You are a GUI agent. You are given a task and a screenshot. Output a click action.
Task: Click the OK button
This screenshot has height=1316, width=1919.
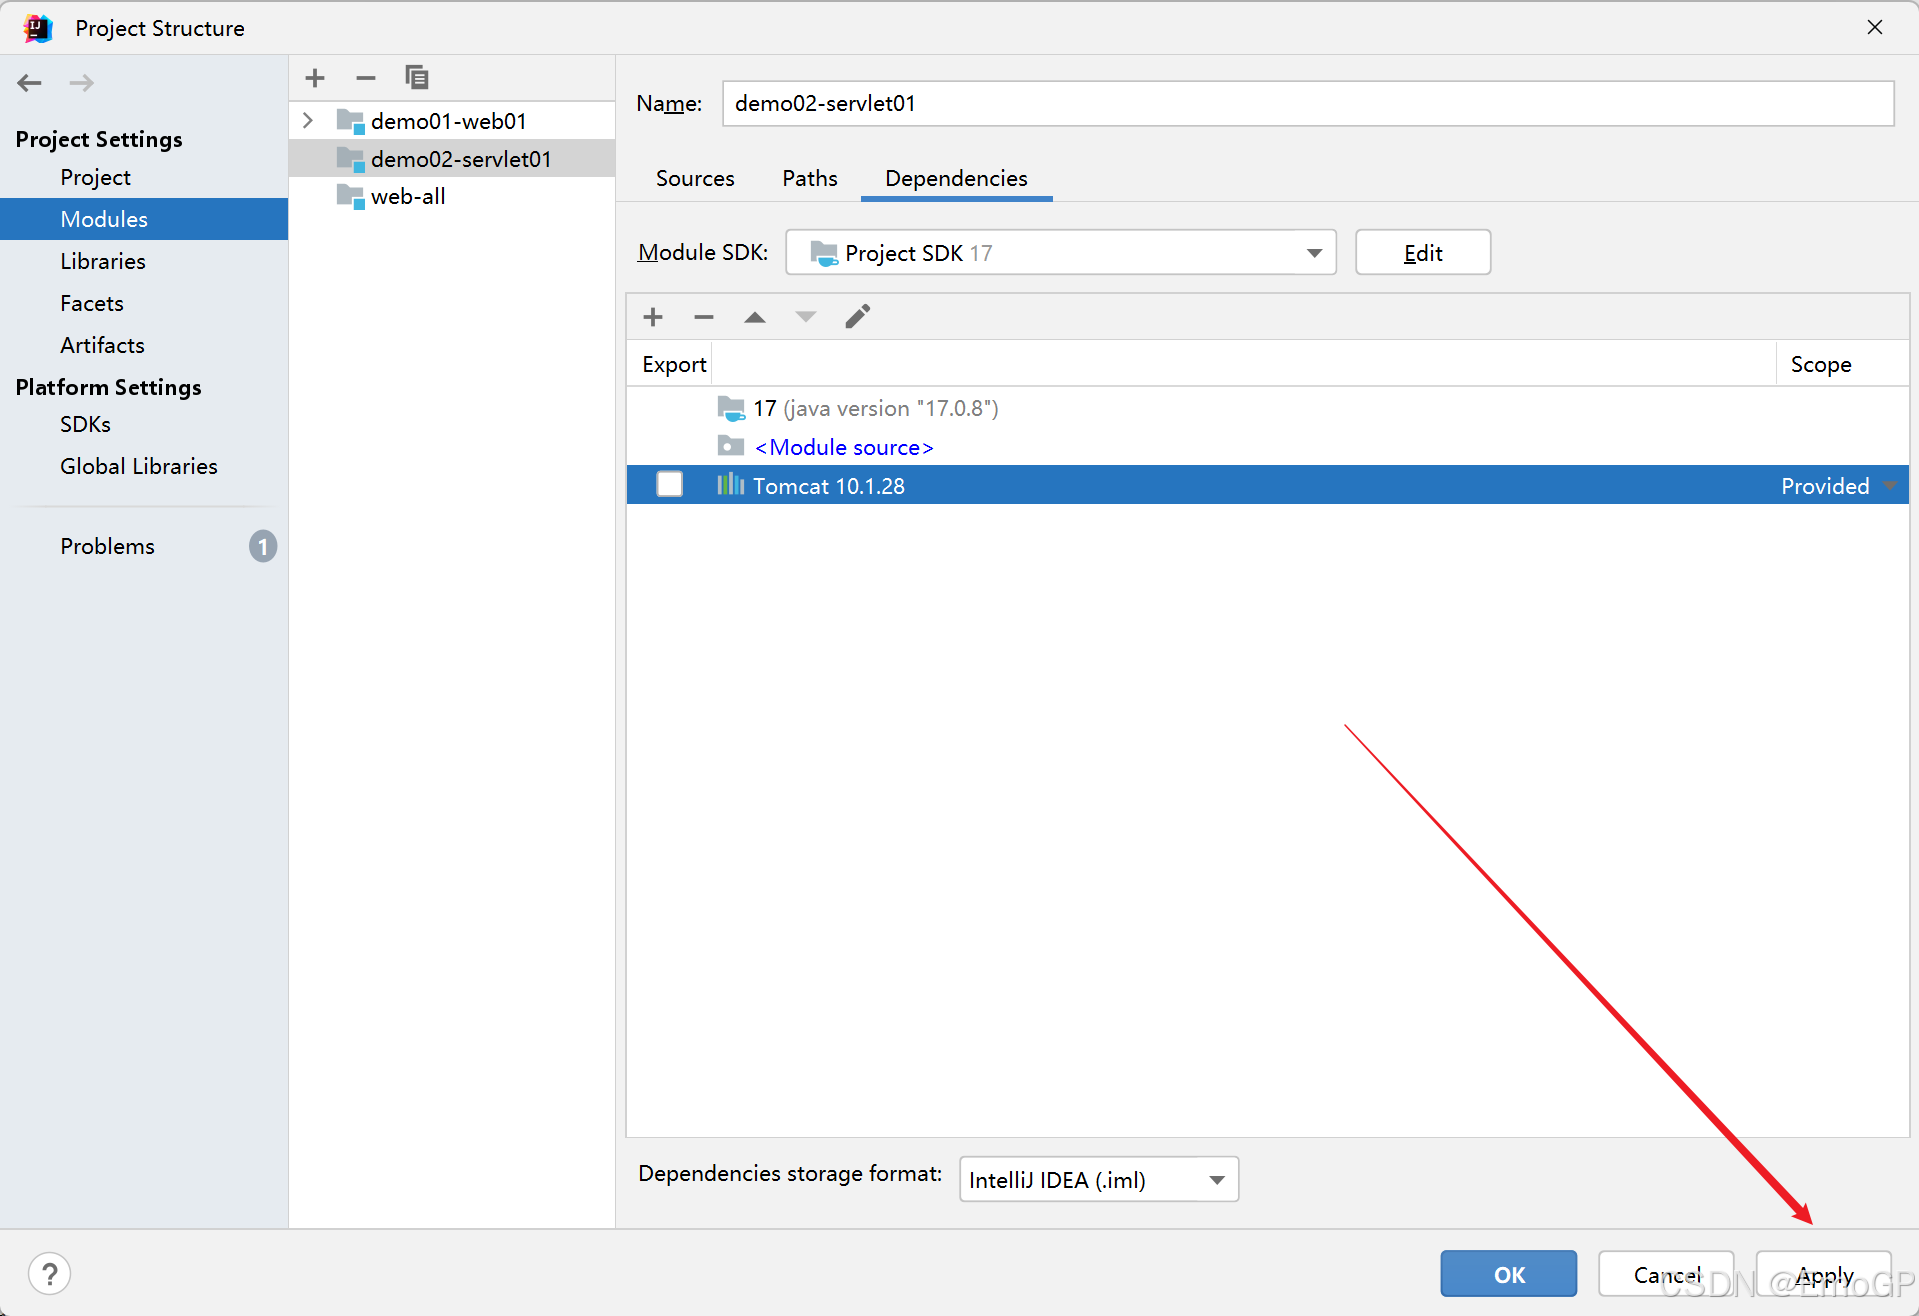(1509, 1274)
